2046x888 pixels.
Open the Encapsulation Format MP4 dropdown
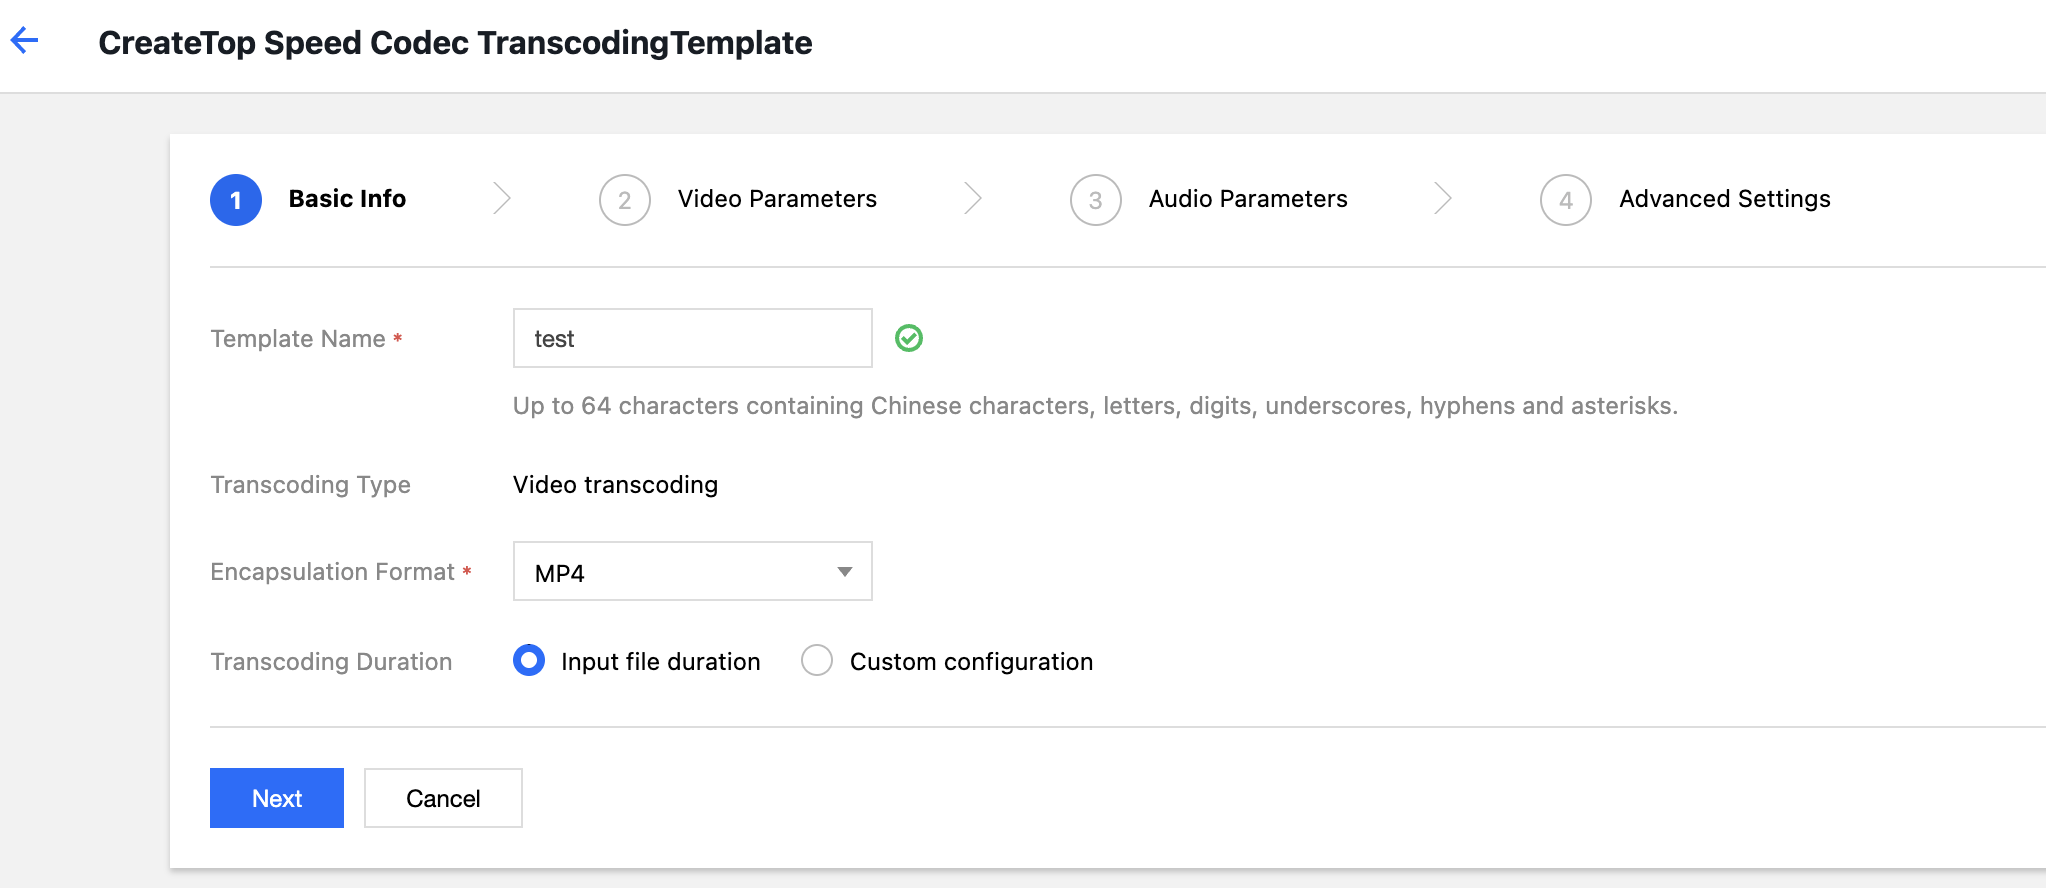click(x=692, y=572)
